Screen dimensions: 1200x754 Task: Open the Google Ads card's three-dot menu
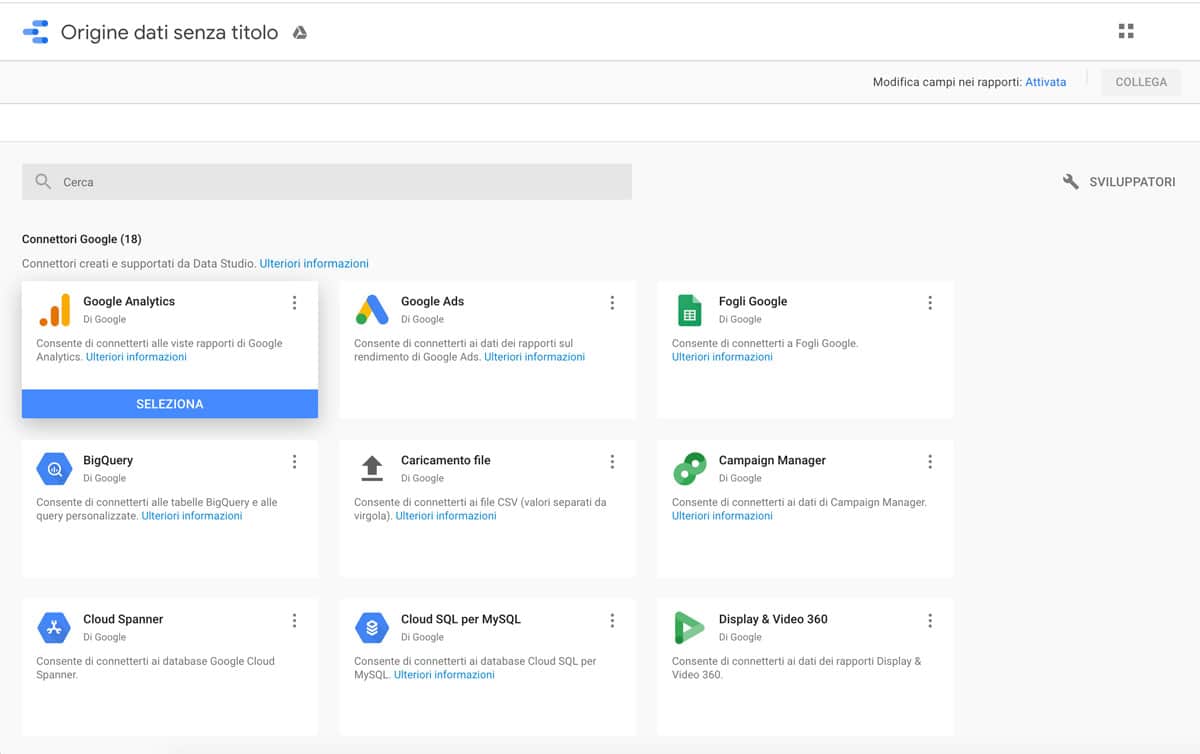tap(612, 302)
